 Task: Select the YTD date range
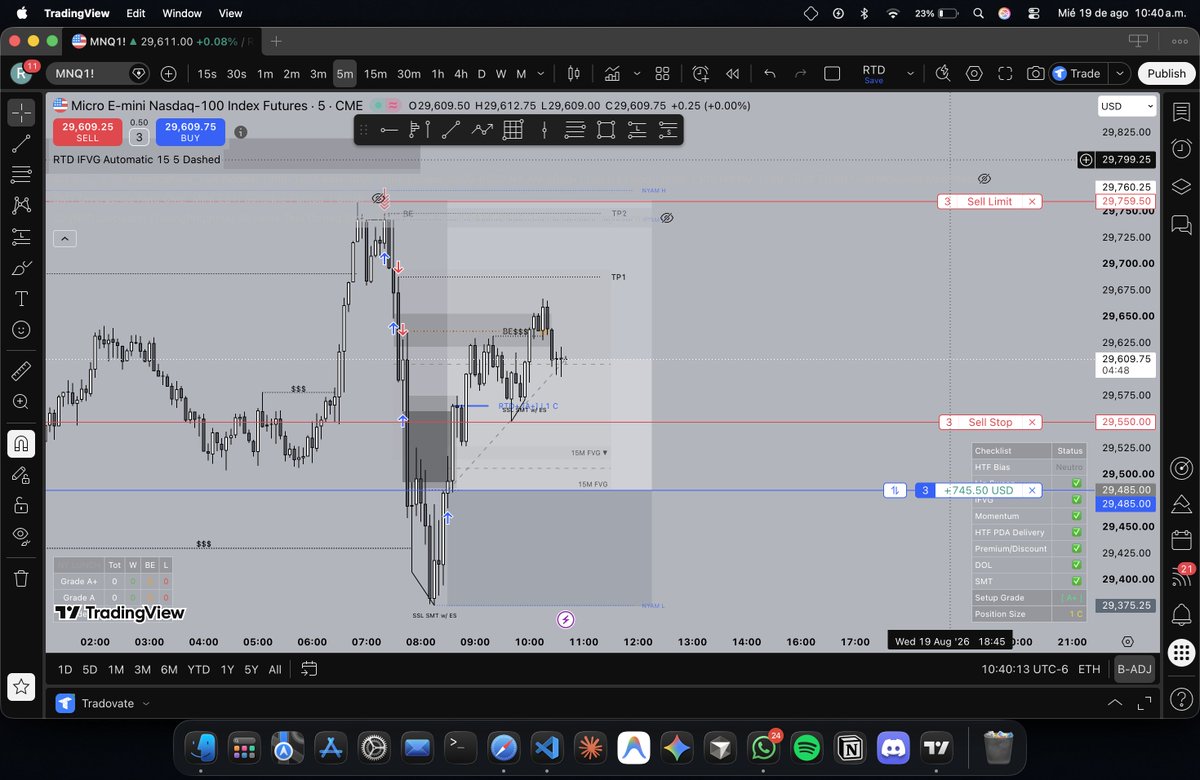click(198, 669)
